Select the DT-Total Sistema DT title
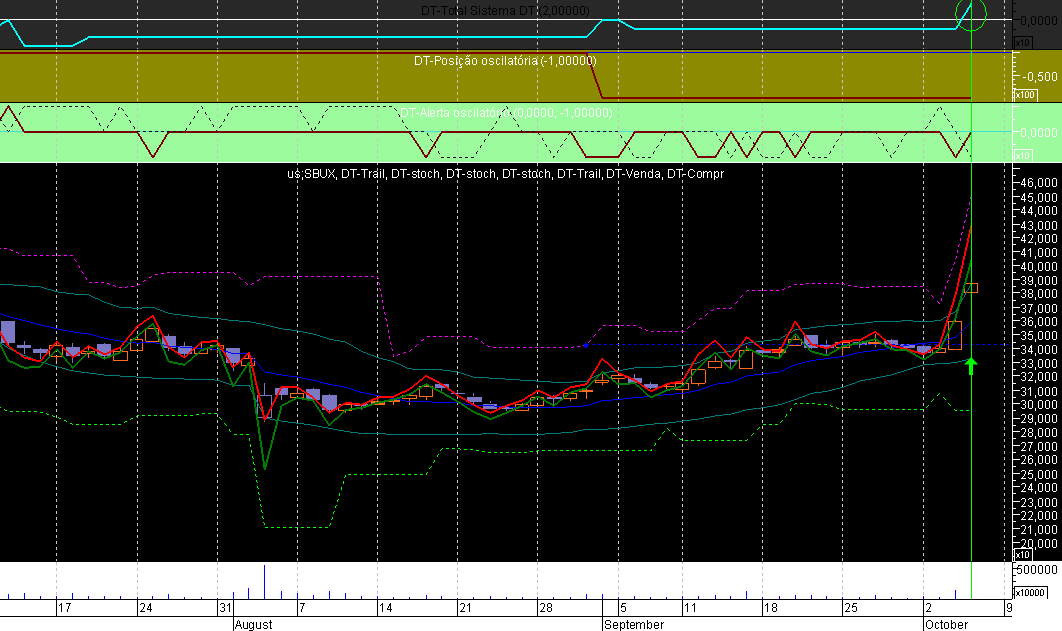The width and height of the screenshot is (1062, 631). pos(505,11)
